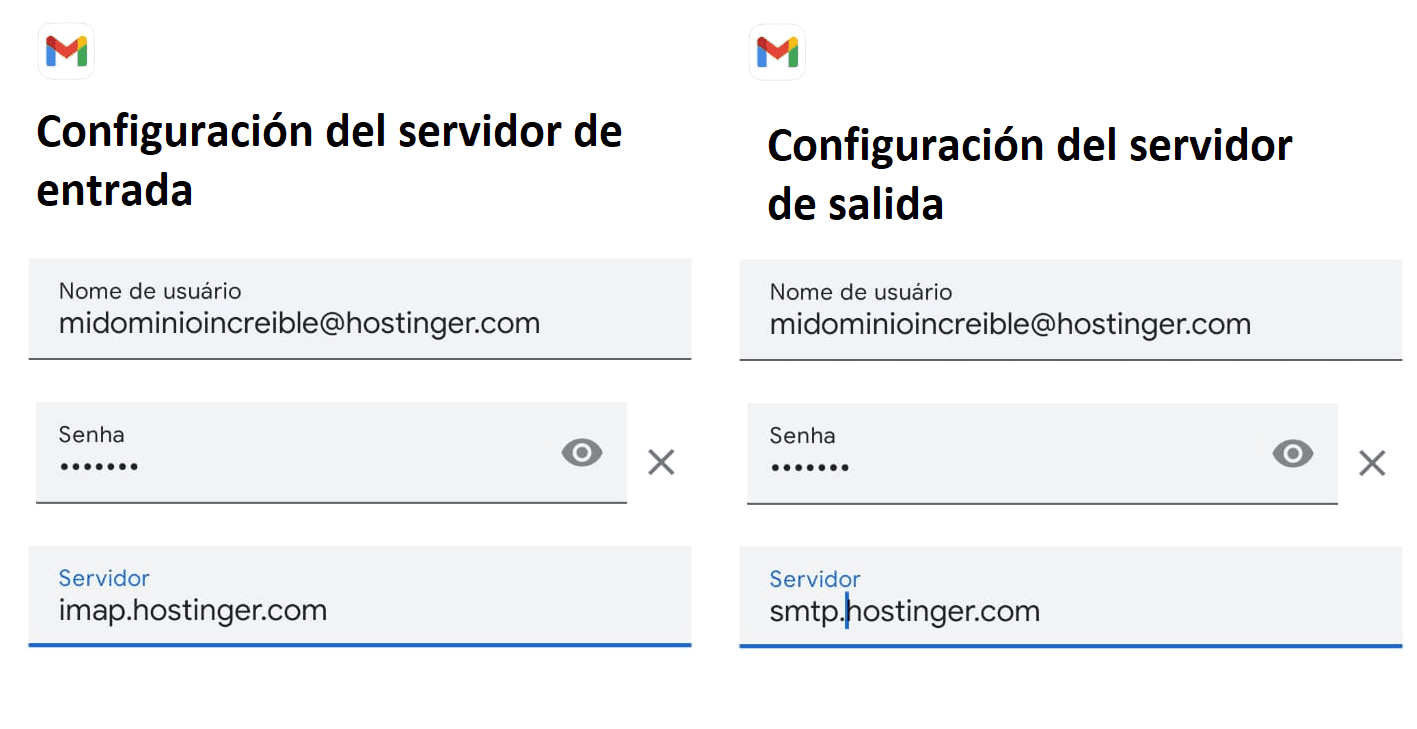The height and width of the screenshot is (729, 1417).
Task: Click the 'Nome de usuário' label in the entrada form
Action: tap(150, 291)
